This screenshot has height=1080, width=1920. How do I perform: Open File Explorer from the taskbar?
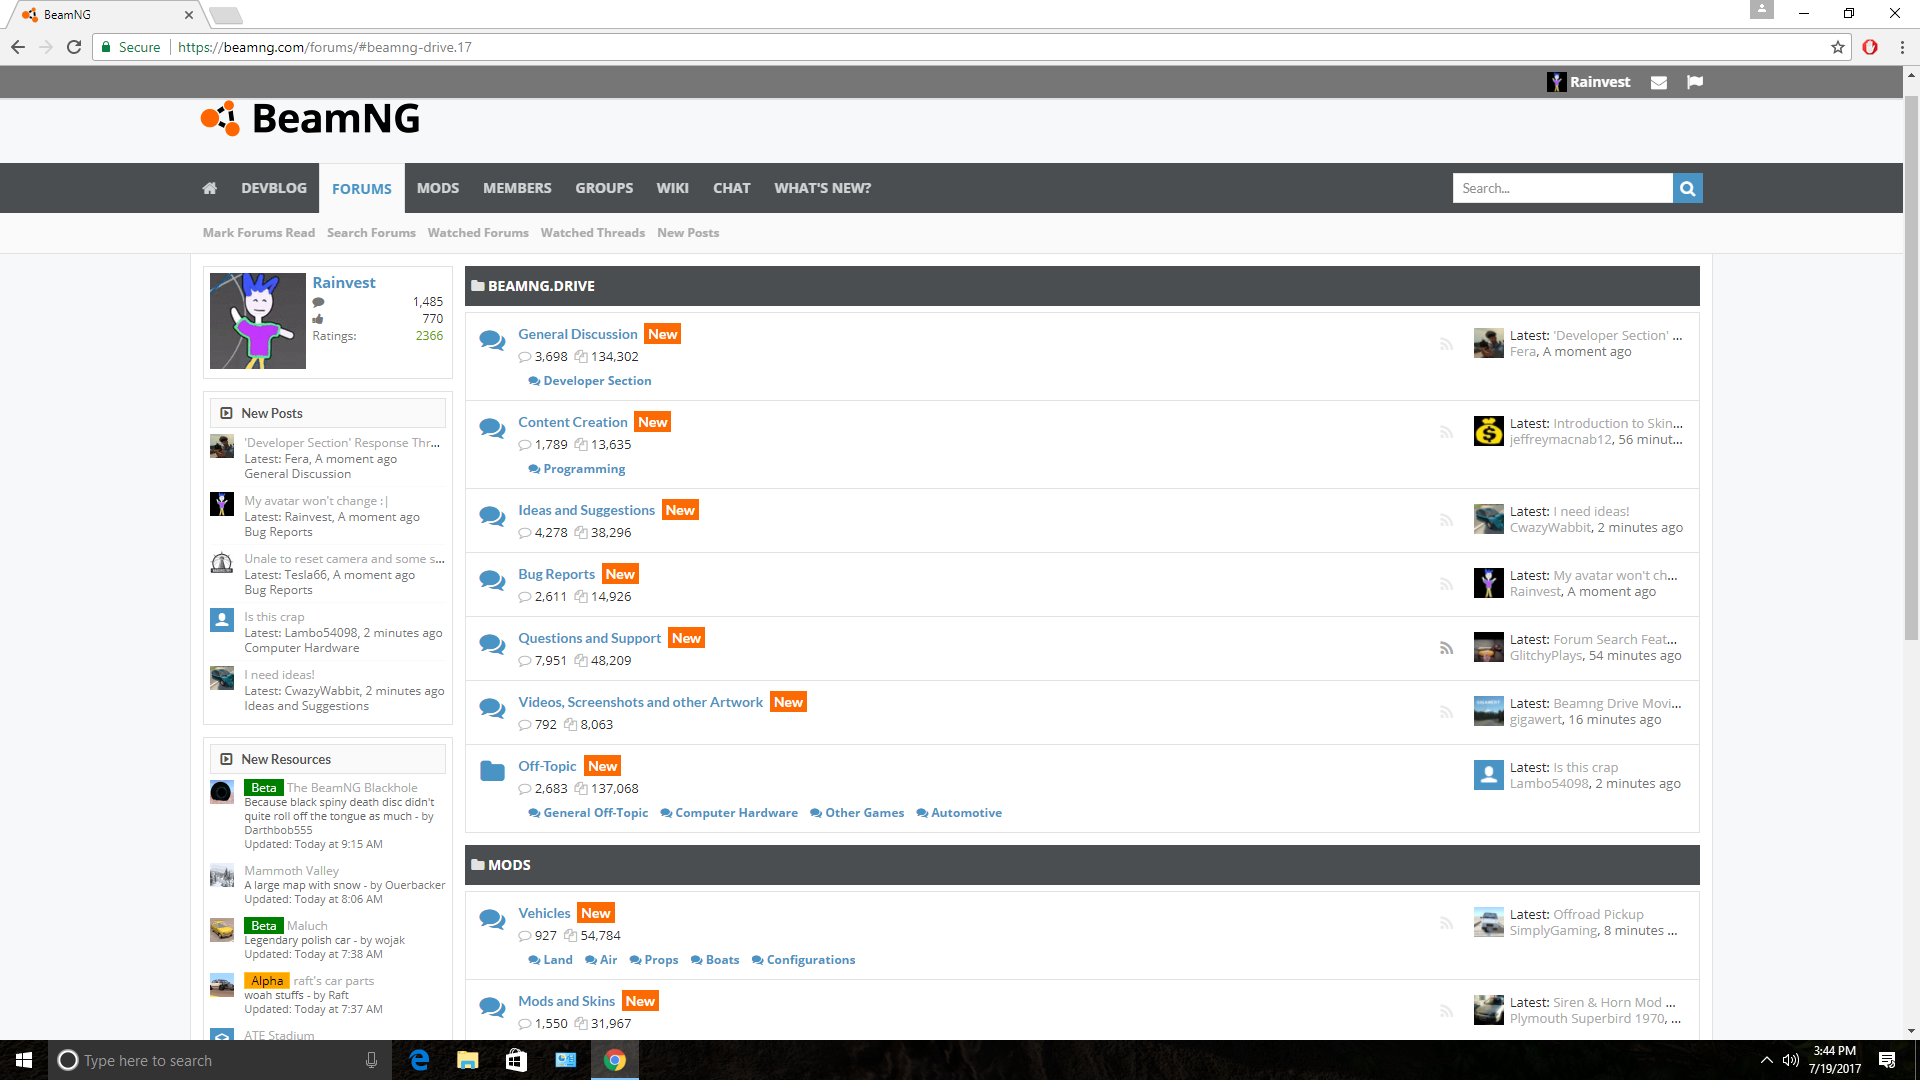468,1060
